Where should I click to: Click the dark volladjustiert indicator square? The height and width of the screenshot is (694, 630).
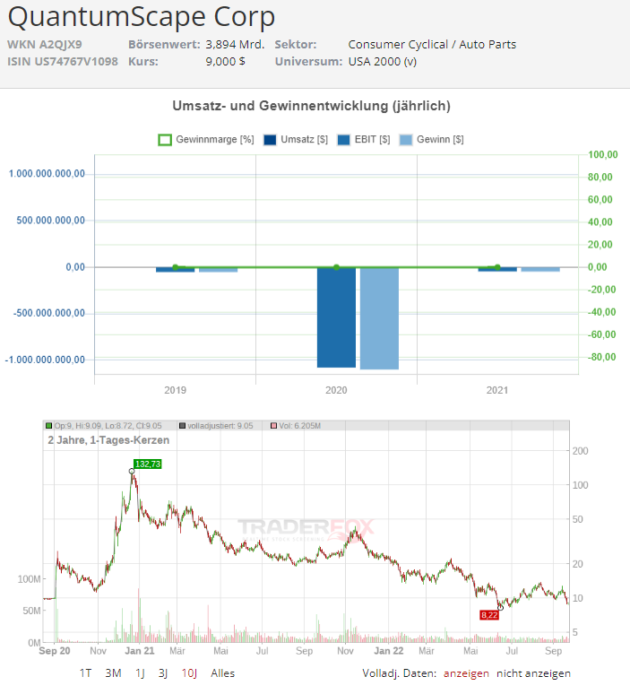click(182, 426)
